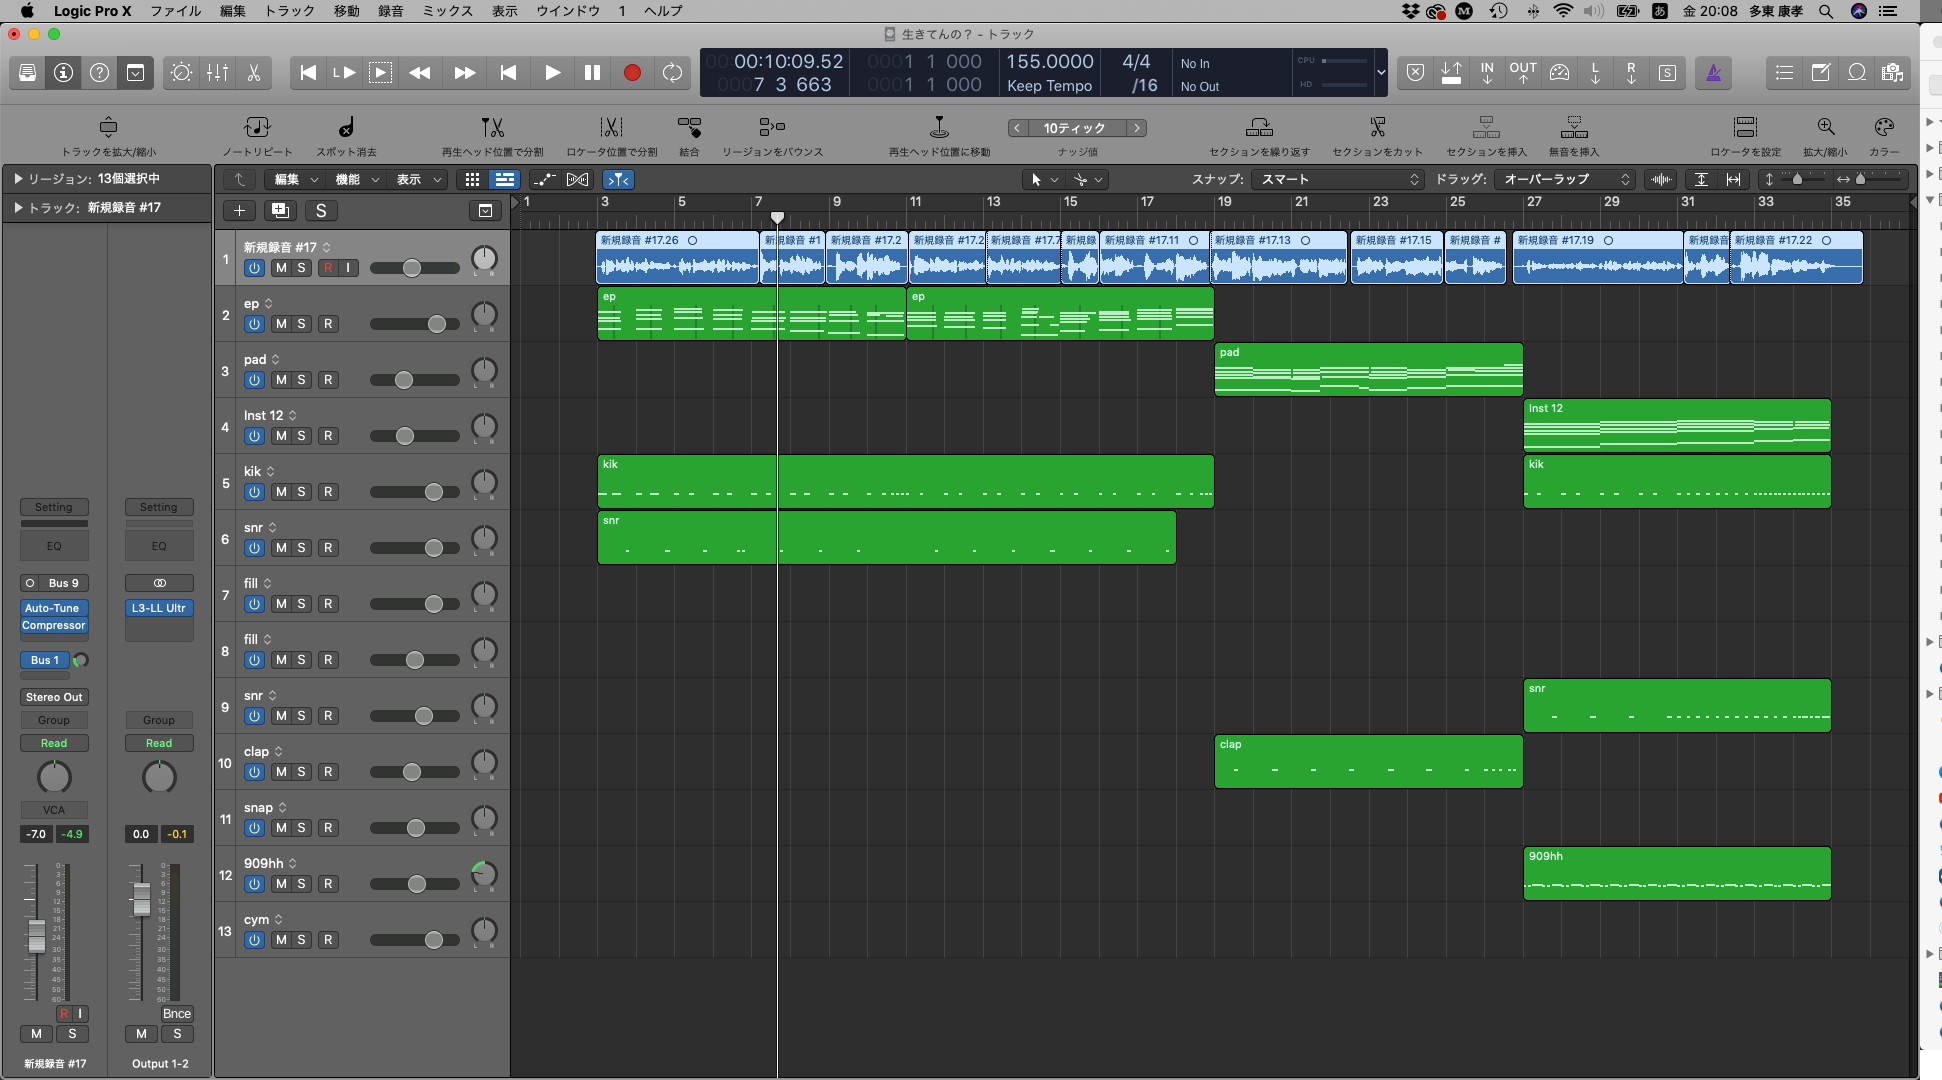
Task: Toggle the Cycle mode button
Action: coord(672,73)
